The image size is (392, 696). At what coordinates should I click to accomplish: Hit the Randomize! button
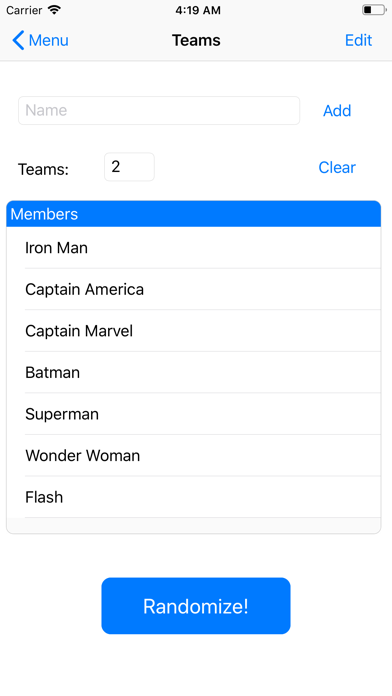pos(196,606)
